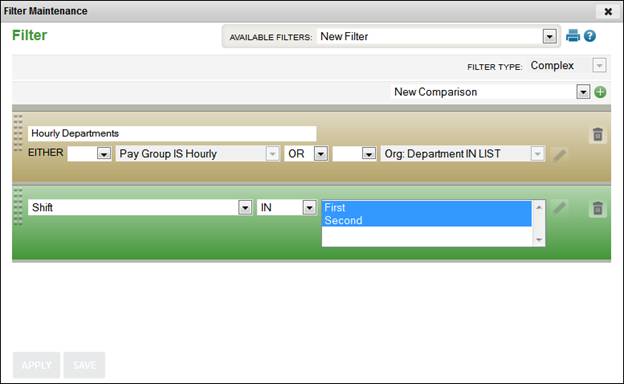The image size is (624, 384).
Task: Expand the Available Filters dropdown
Action: pos(550,37)
